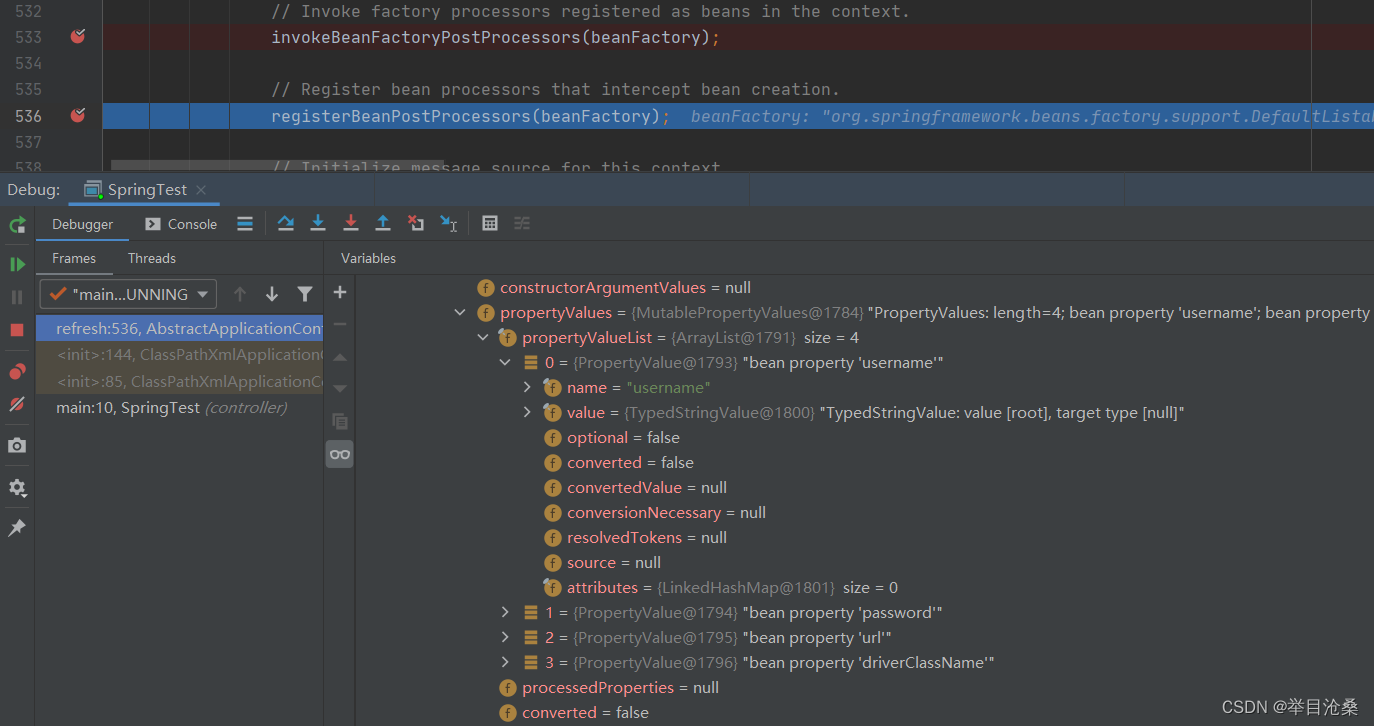
Task: Expand element 3 'driverClassName'
Action: point(506,662)
